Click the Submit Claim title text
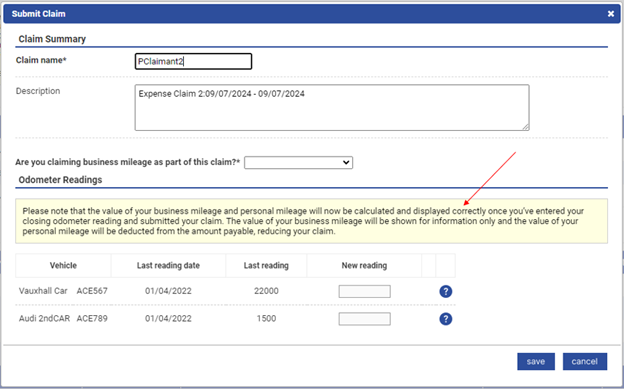624x389 pixels. 39,14
